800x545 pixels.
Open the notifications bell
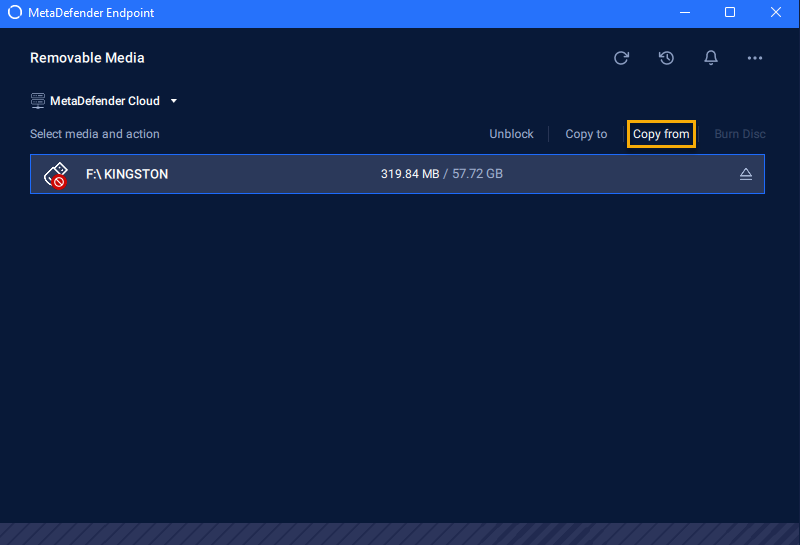click(711, 58)
